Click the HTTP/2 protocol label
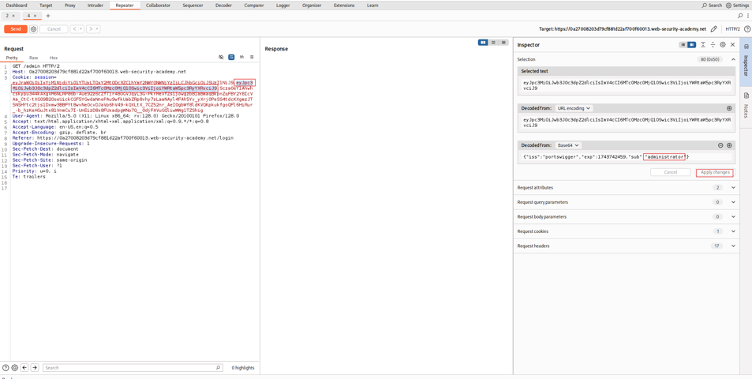755x380 pixels. [732, 29]
